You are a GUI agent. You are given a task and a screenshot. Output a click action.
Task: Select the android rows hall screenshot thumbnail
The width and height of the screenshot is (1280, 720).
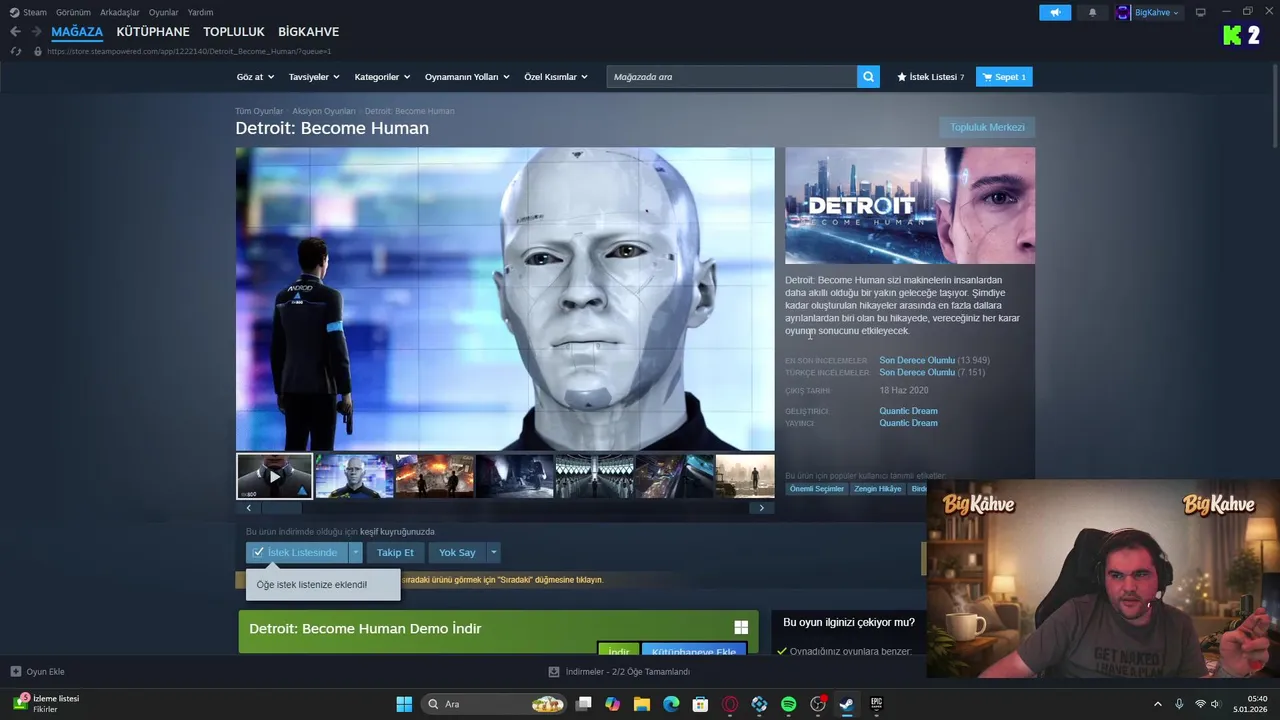click(594, 476)
